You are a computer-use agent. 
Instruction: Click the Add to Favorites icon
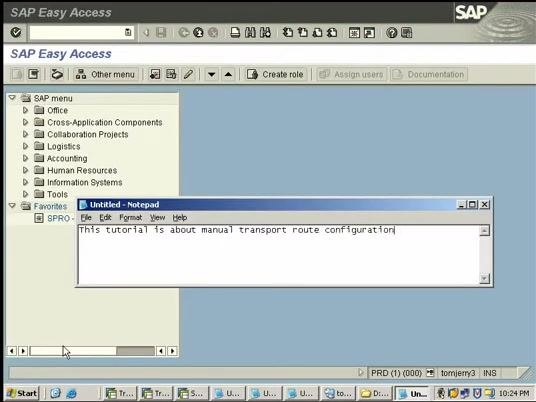coord(155,74)
